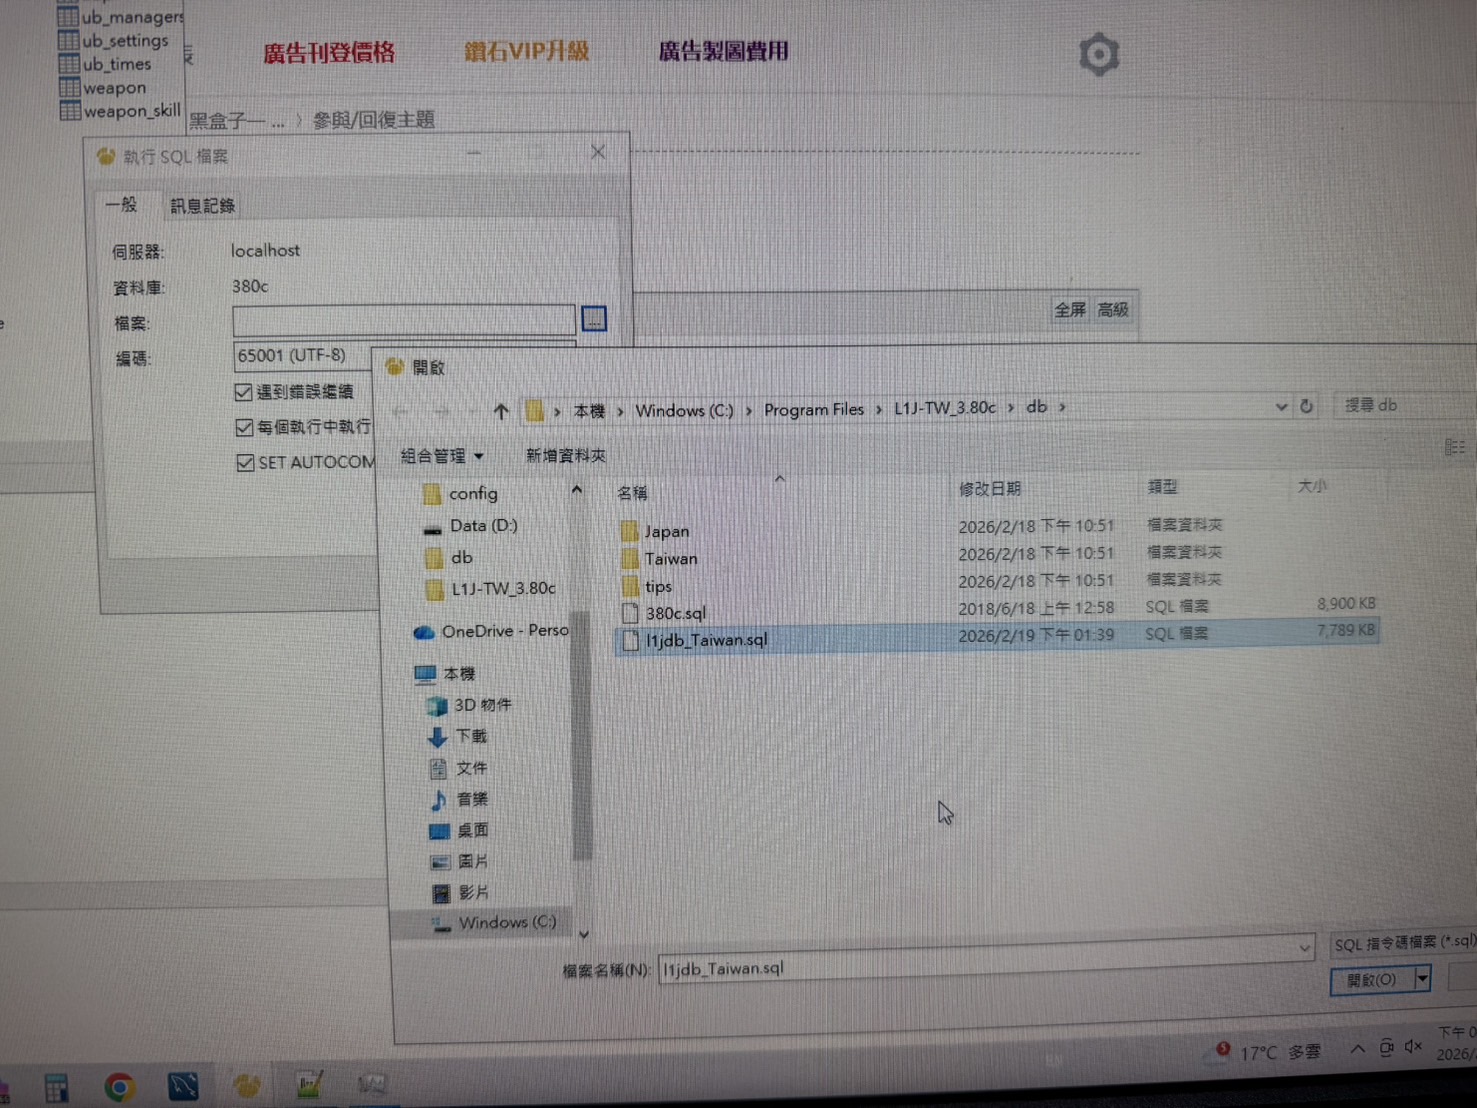
Task: Click the 全屏 button in the editor toolbar
Action: click(x=1070, y=310)
